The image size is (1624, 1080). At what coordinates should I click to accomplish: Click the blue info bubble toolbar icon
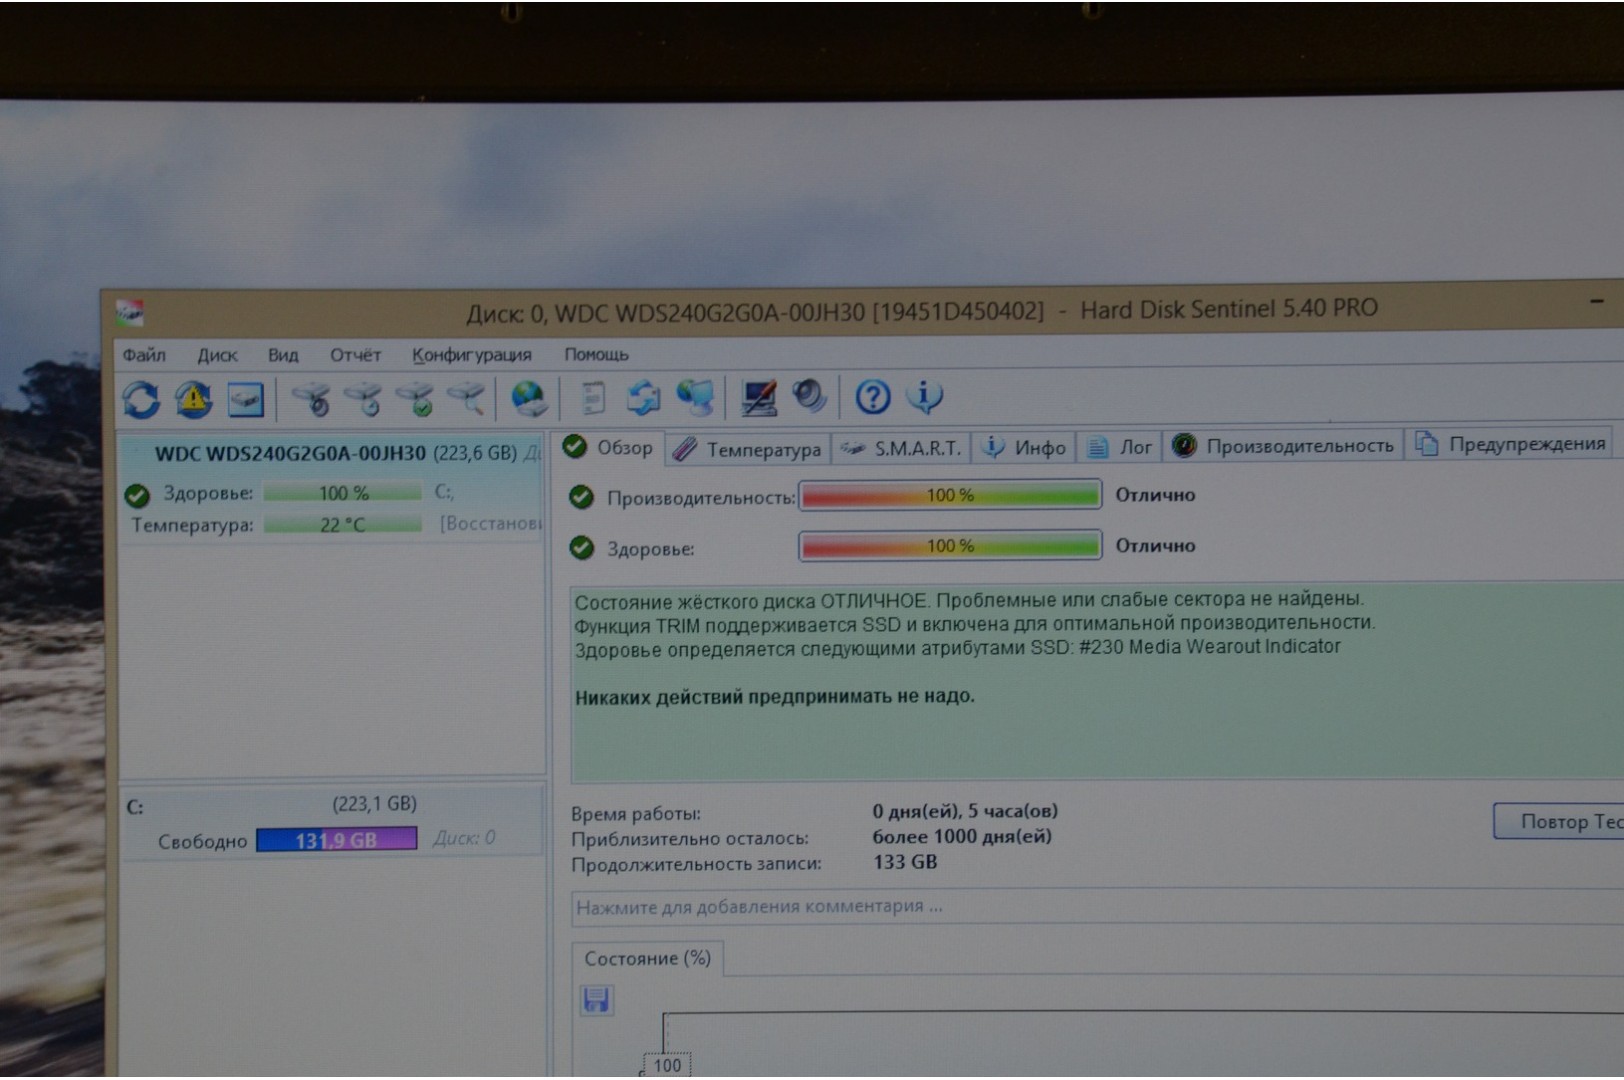(925, 396)
